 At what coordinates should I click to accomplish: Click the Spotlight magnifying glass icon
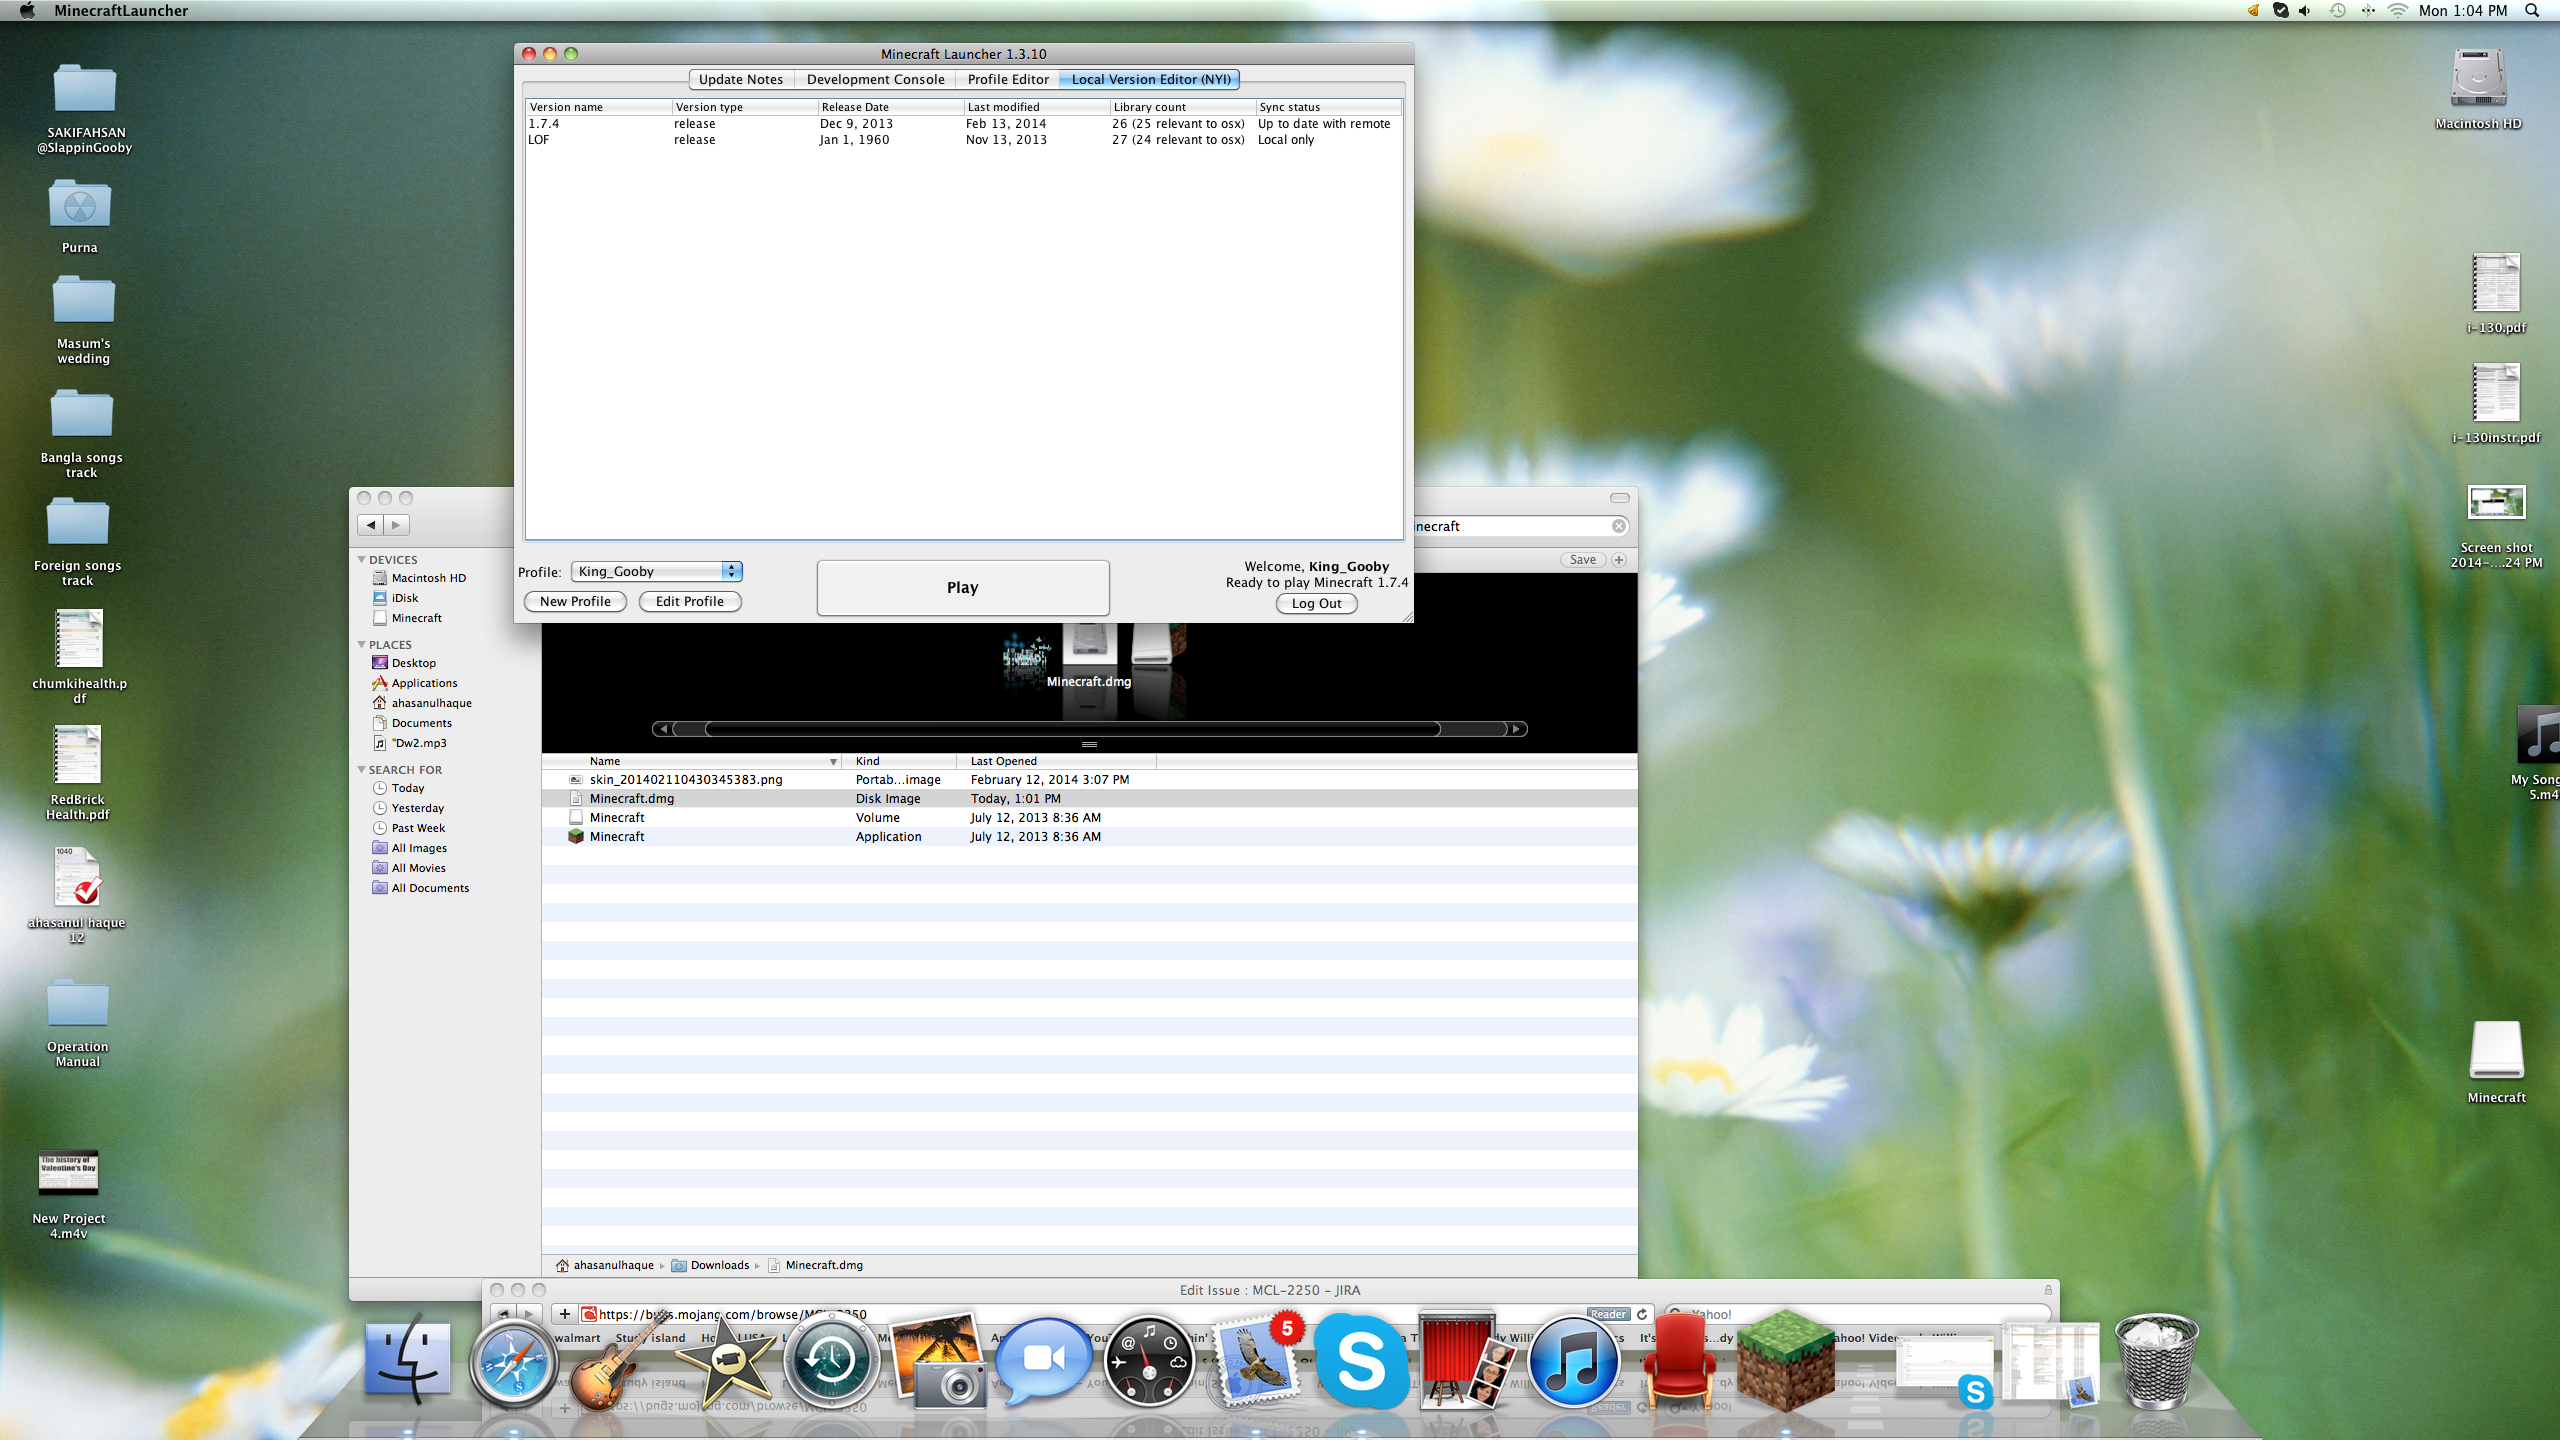point(2532,11)
